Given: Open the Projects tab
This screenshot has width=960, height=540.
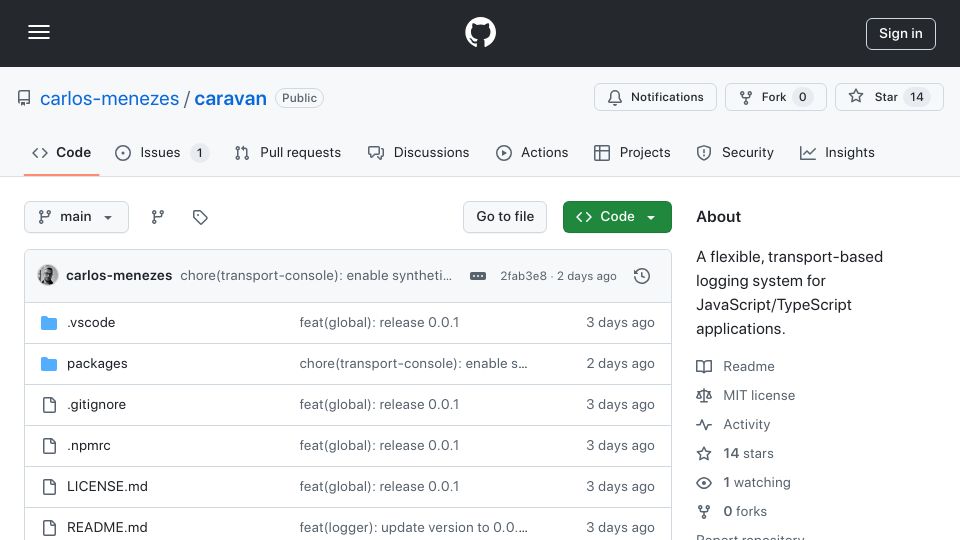Looking at the screenshot, I should click(x=632, y=152).
